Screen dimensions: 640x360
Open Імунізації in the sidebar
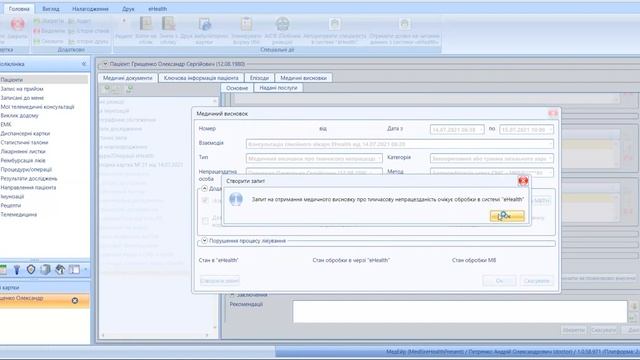pos(12,196)
